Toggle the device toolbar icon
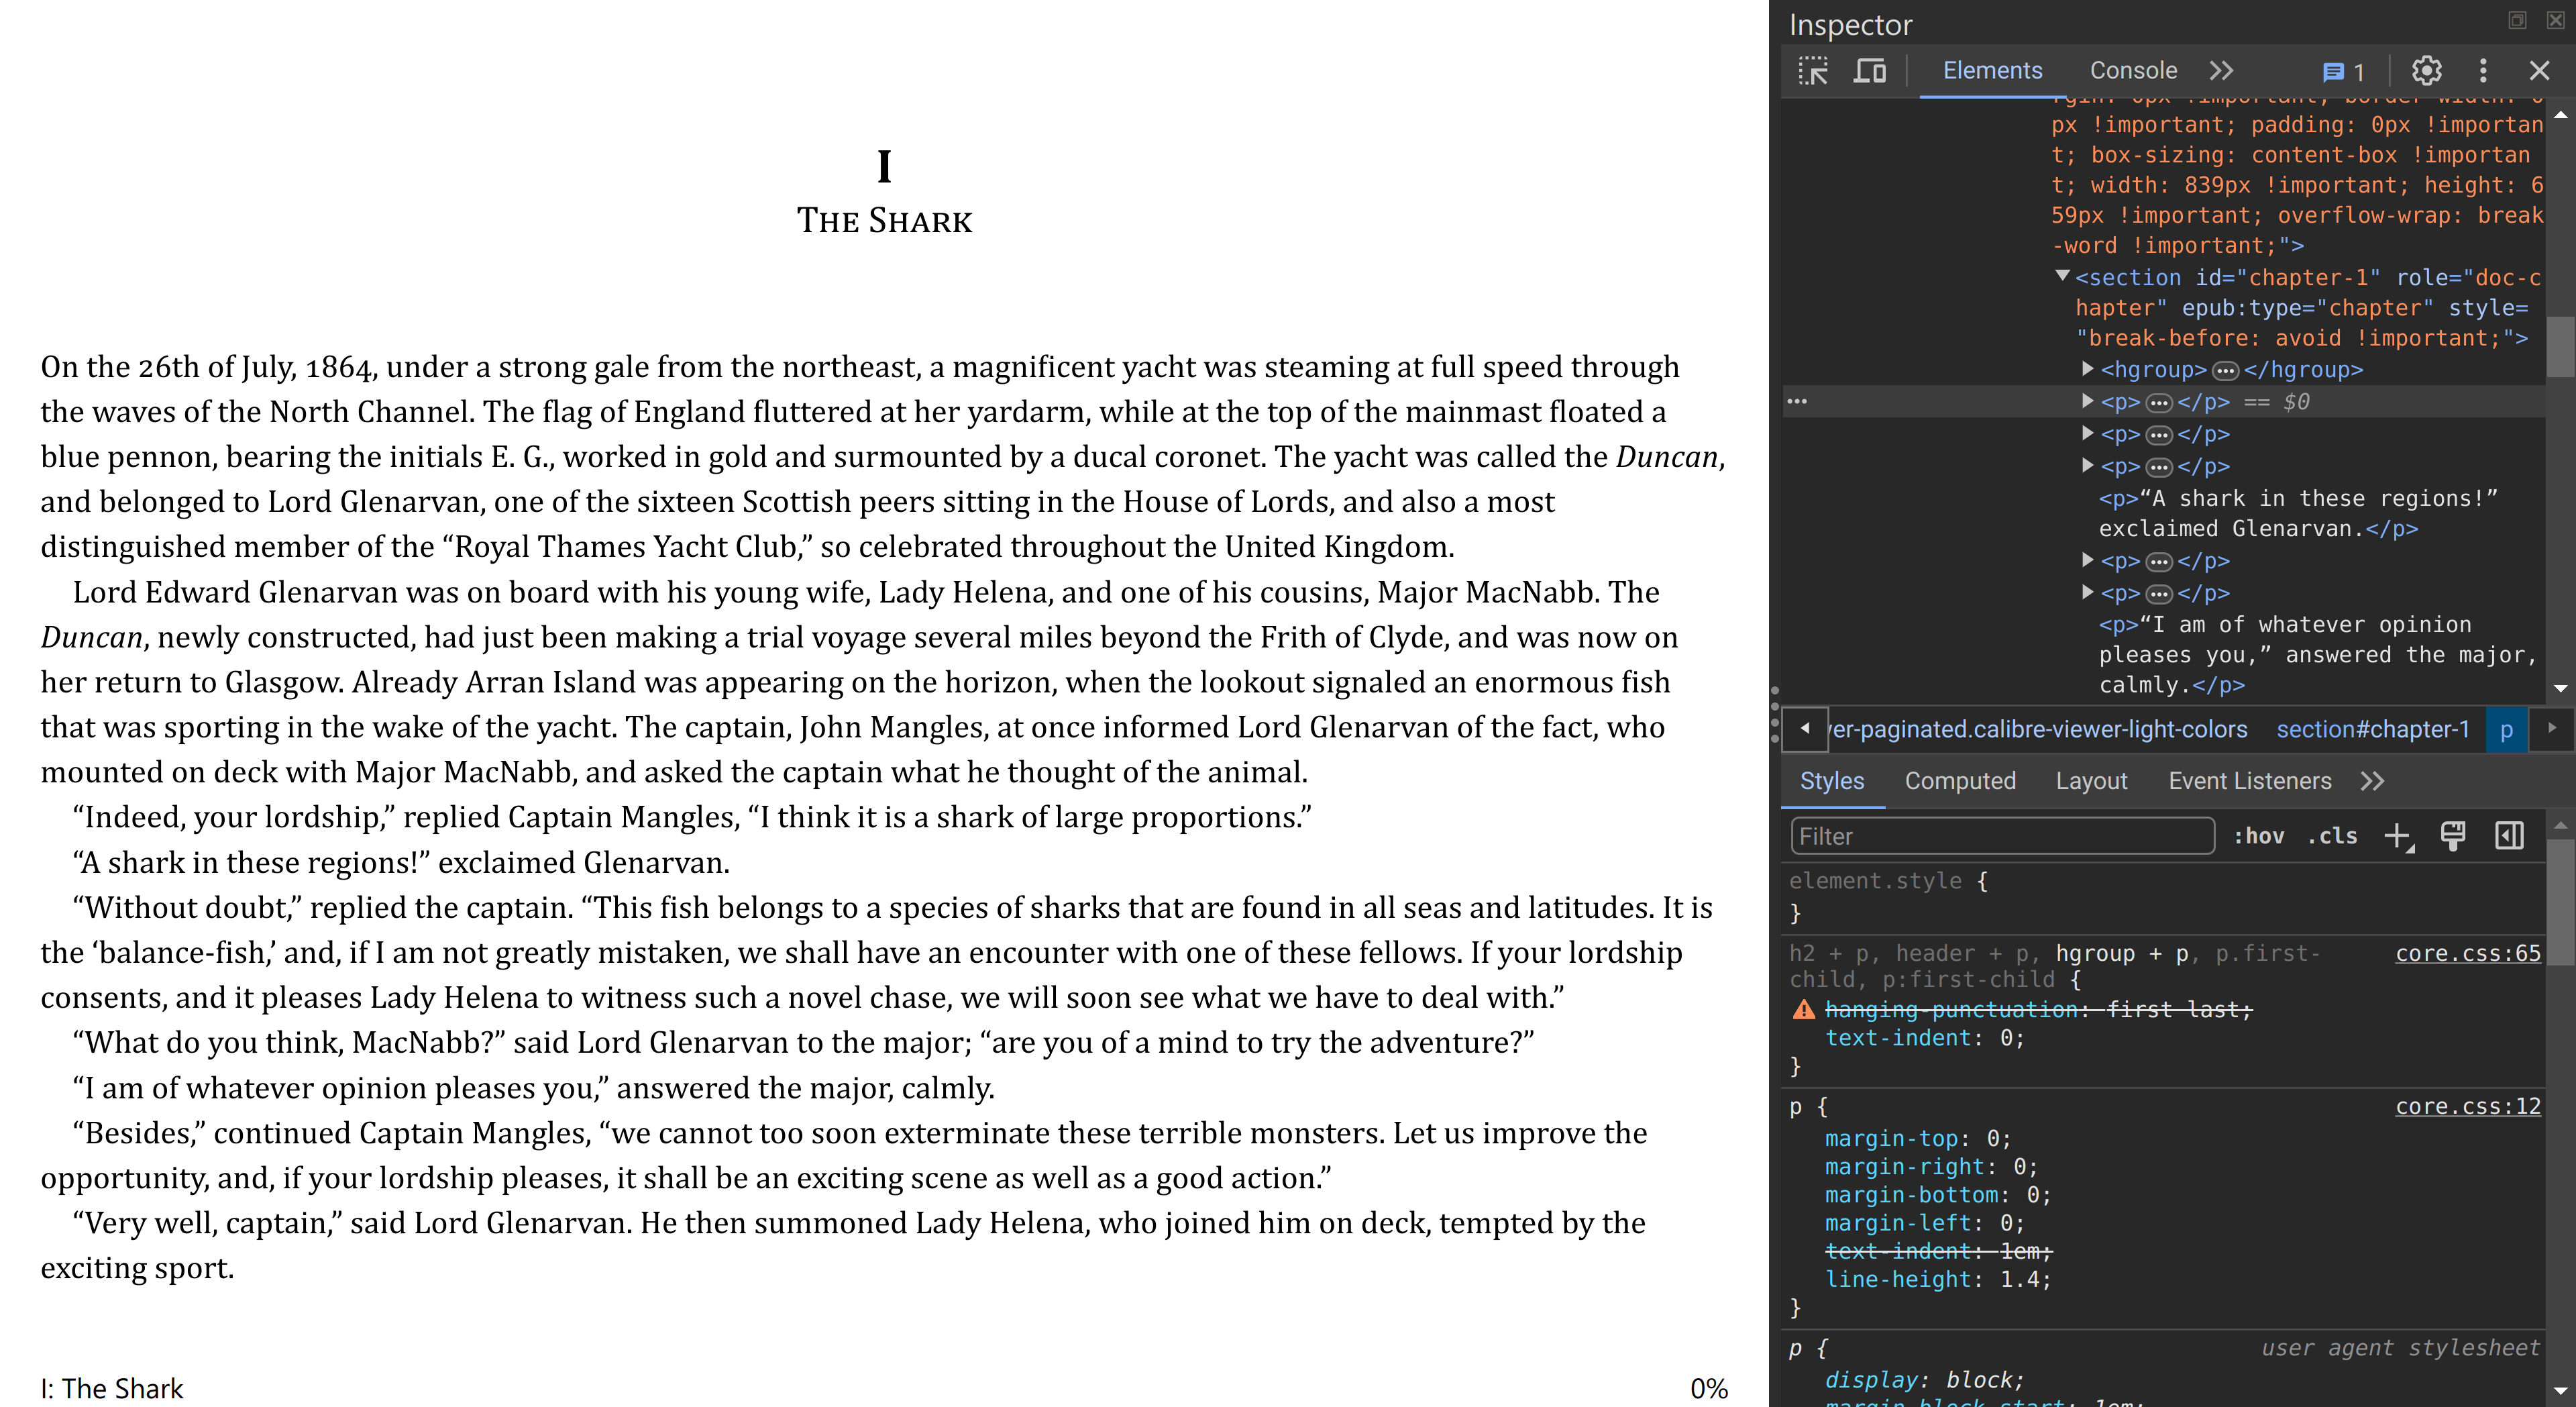 point(1869,71)
